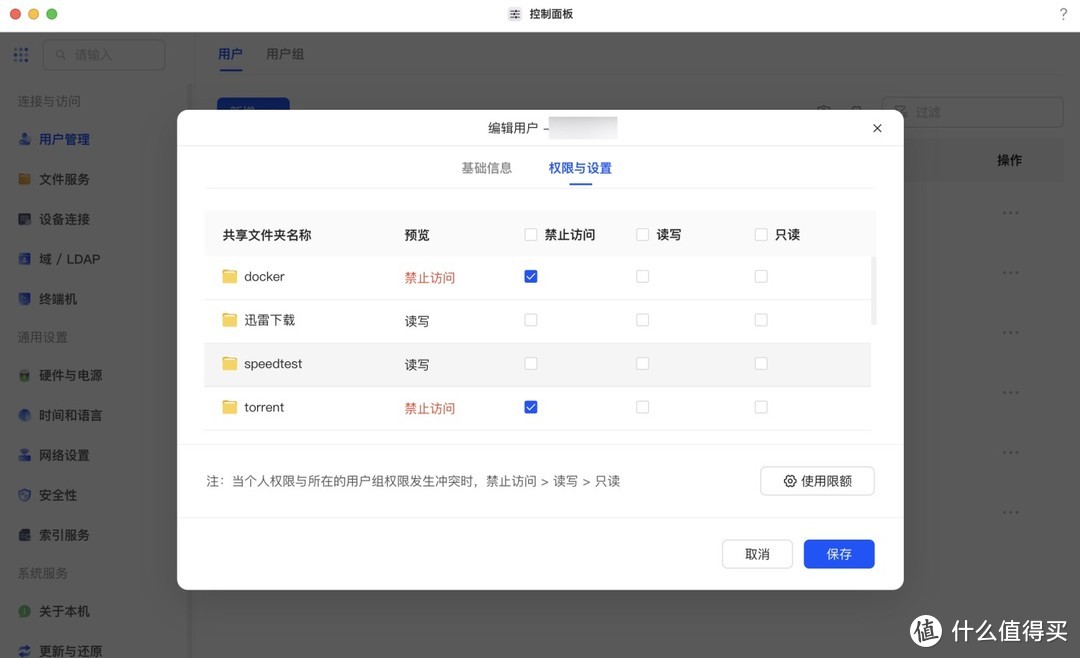
Task: Click the 保存 button
Action: tap(839, 554)
